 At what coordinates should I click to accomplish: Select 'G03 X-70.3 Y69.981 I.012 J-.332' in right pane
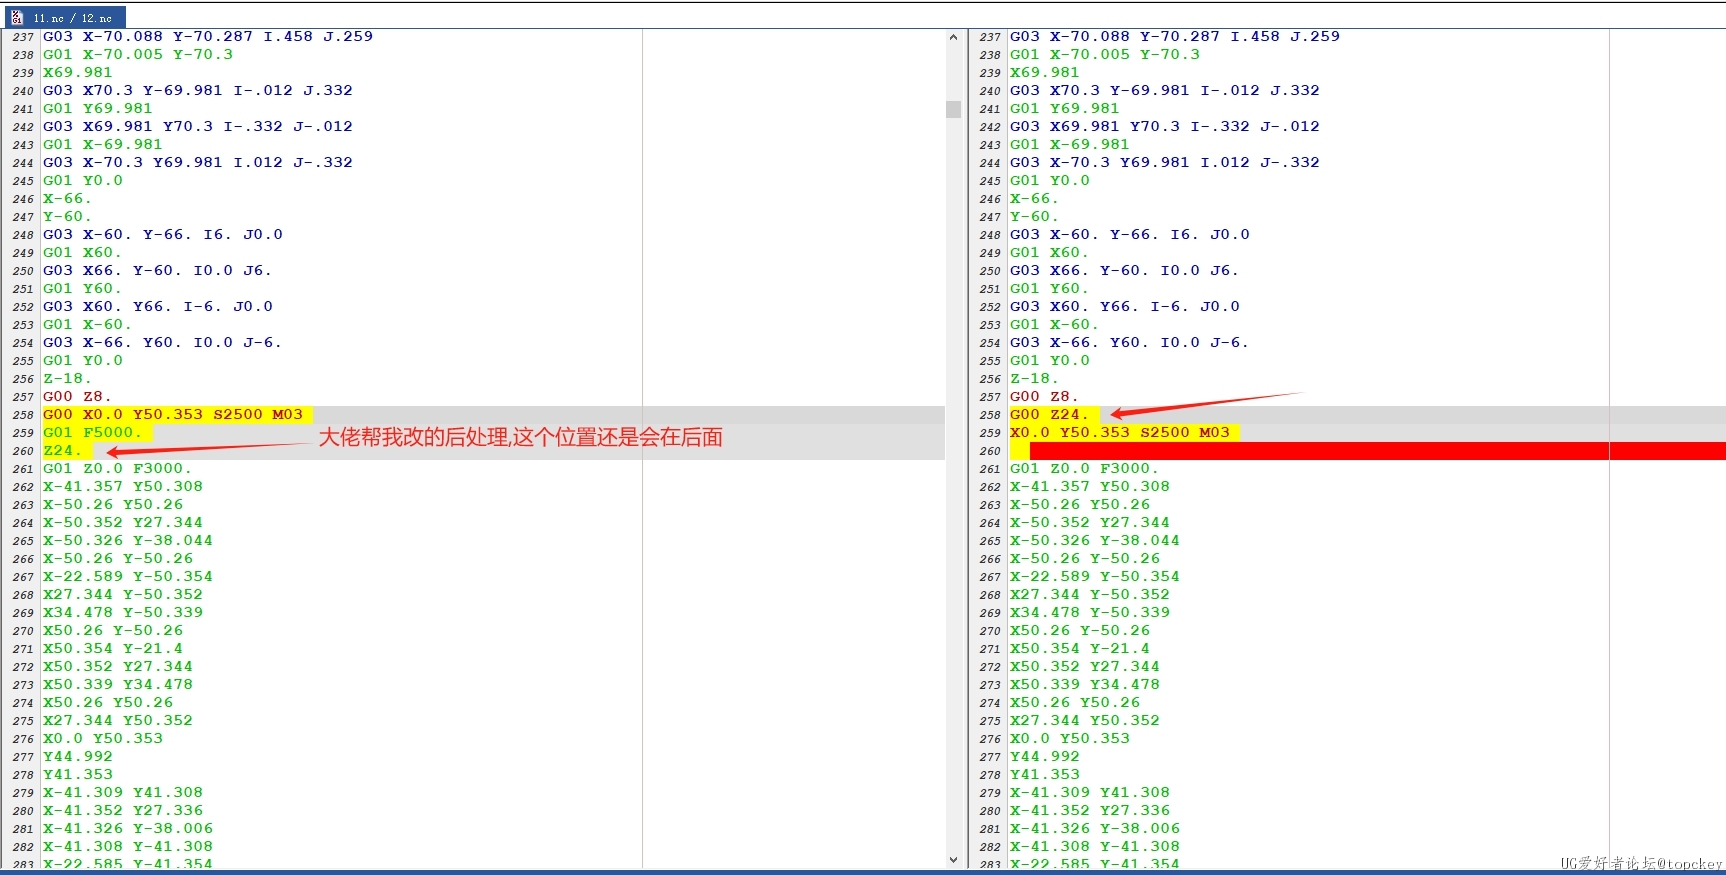(1165, 163)
